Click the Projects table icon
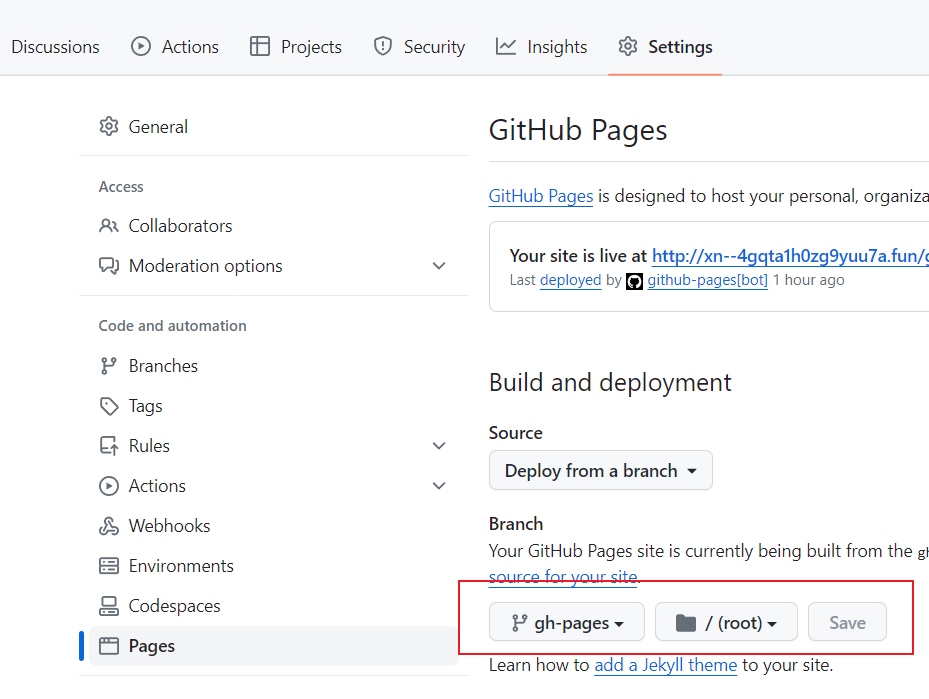The image size is (929, 699). coord(260,46)
